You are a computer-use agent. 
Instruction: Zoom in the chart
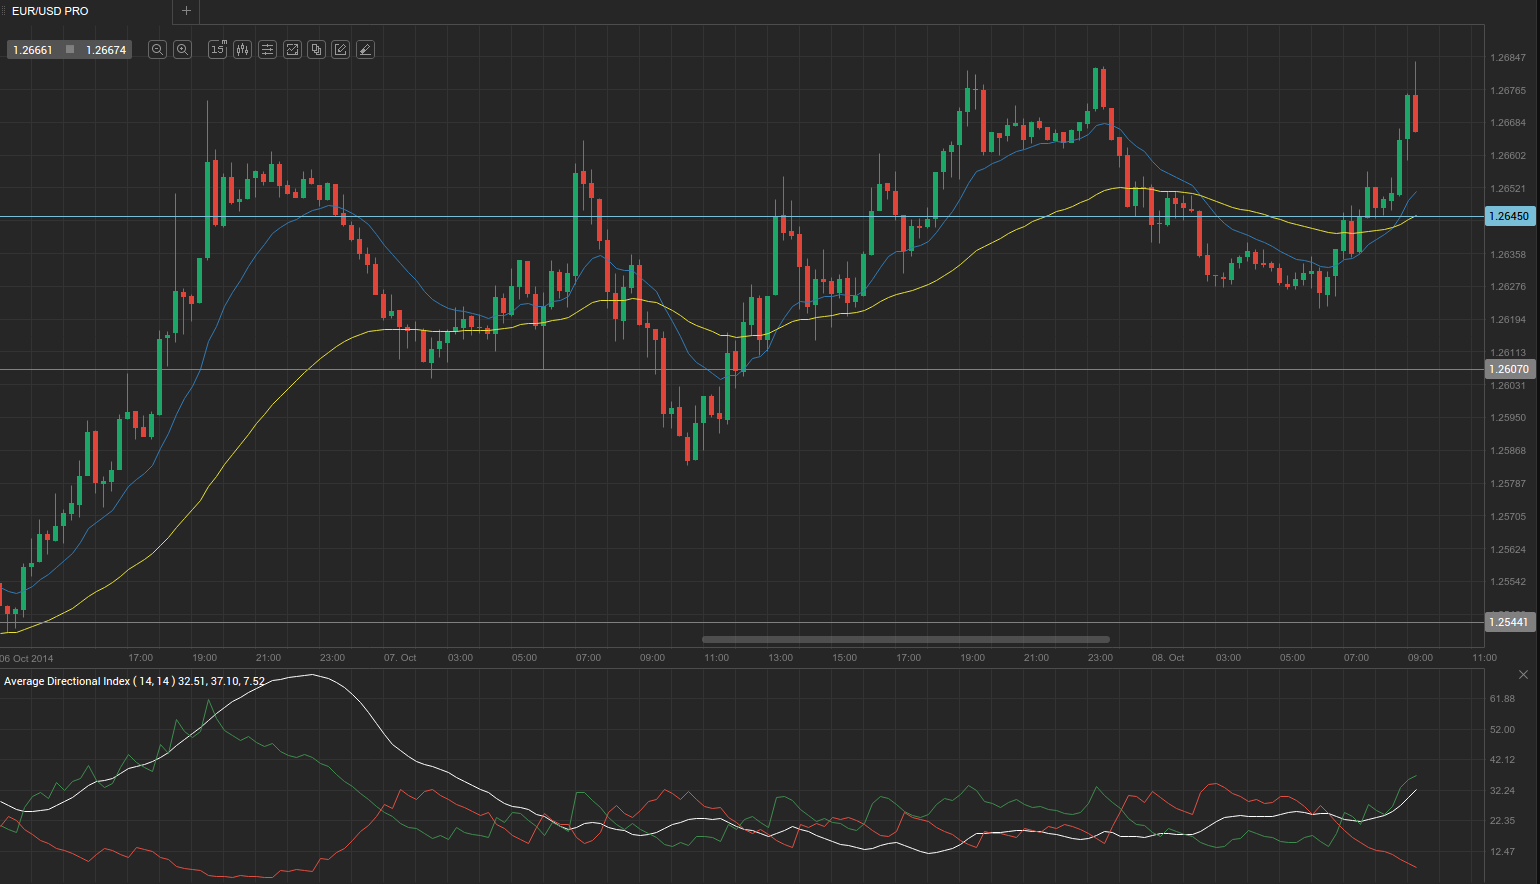[182, 49]
